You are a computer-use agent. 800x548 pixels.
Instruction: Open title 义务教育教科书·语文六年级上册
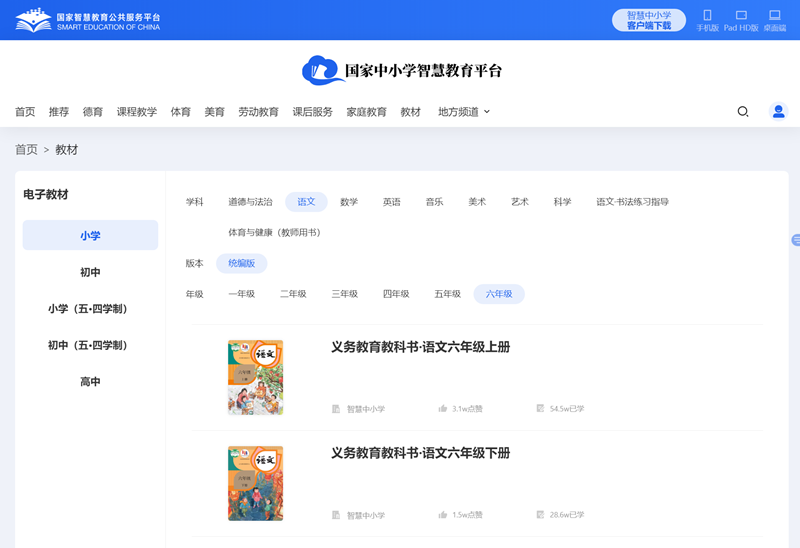(x=420, y=347)
